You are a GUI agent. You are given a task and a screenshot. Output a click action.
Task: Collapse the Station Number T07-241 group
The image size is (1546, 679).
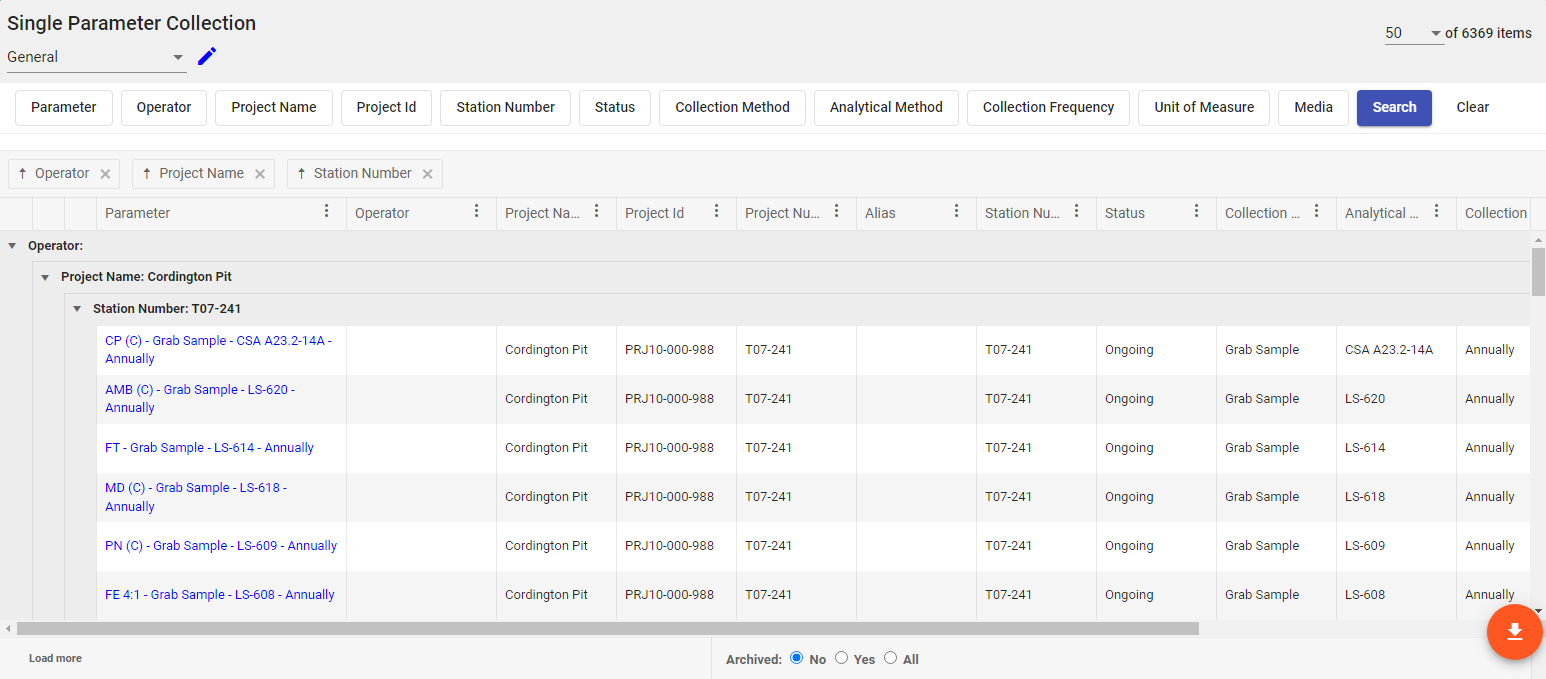tap(77, 309)
